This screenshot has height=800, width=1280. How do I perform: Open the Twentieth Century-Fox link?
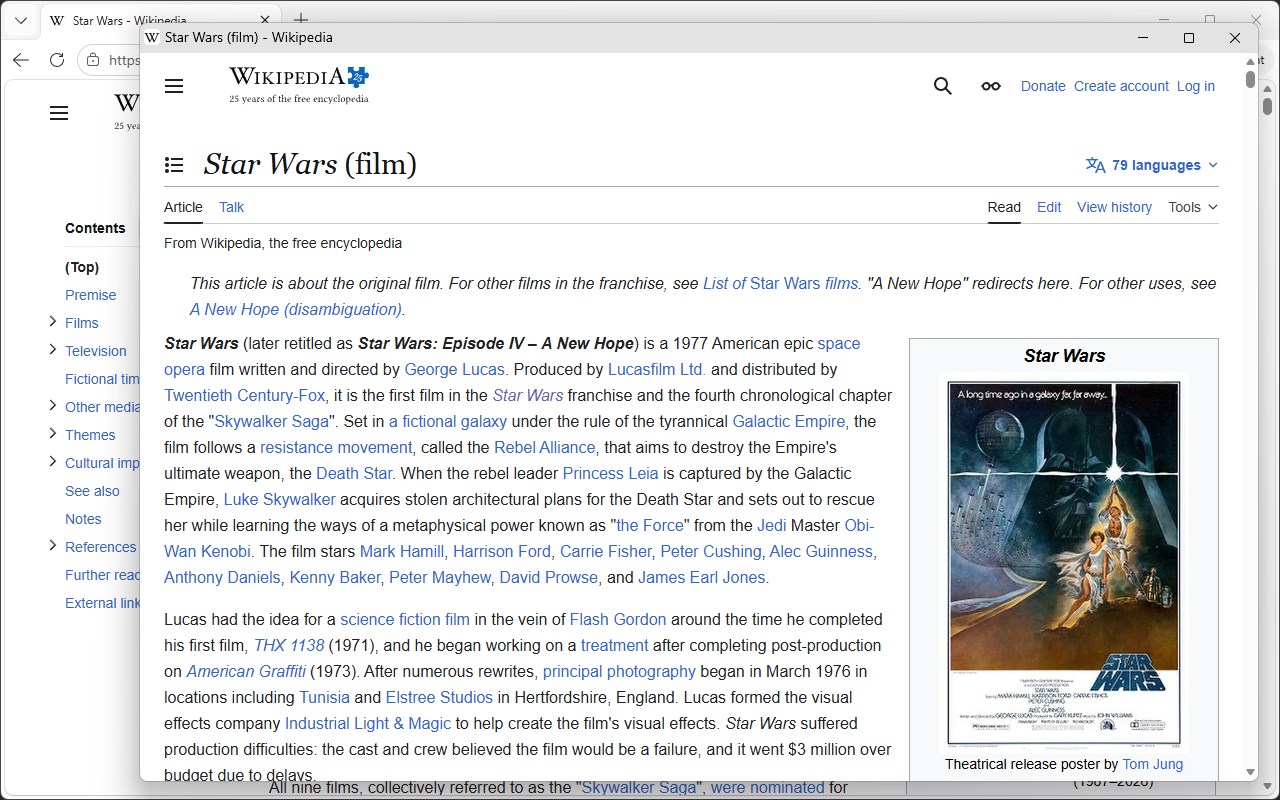tap(245, 395)
